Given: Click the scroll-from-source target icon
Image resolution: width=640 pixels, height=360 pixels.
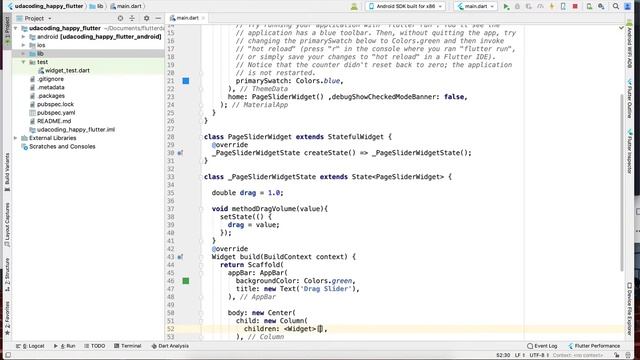Looking at the screenshot, I should click(x=120, y=18).
